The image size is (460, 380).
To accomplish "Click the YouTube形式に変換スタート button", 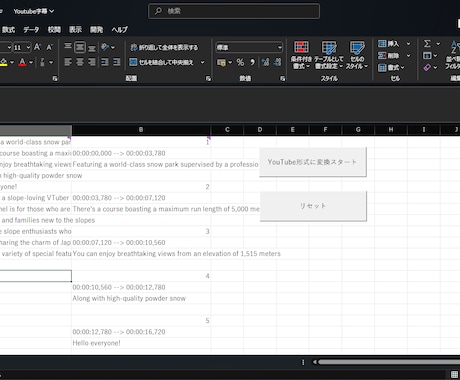I will [x=313, y=162].
